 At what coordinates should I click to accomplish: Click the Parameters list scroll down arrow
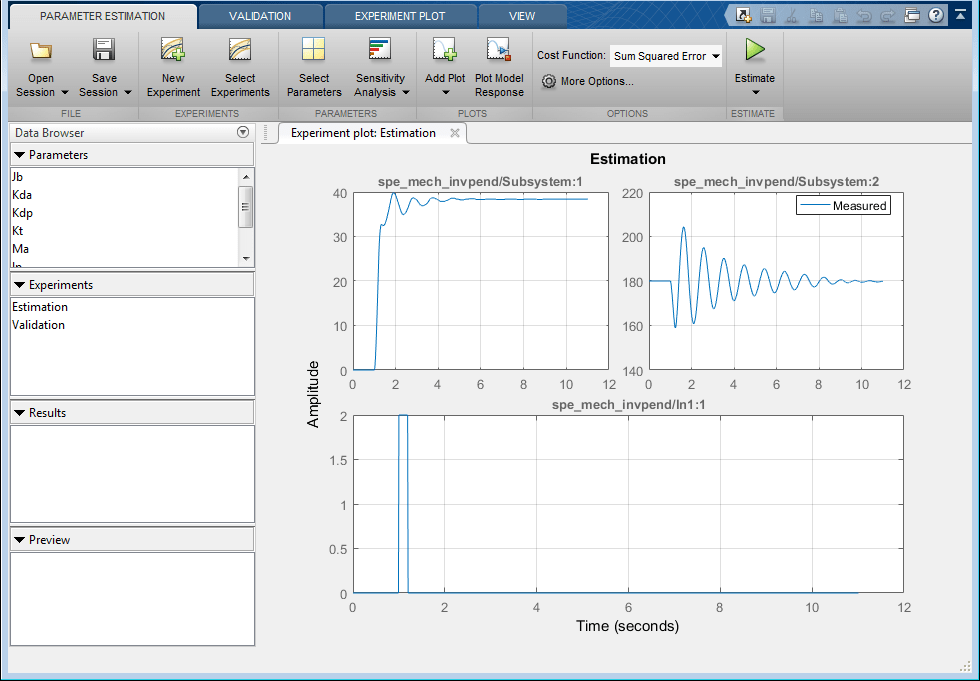(x=246, y=259)
